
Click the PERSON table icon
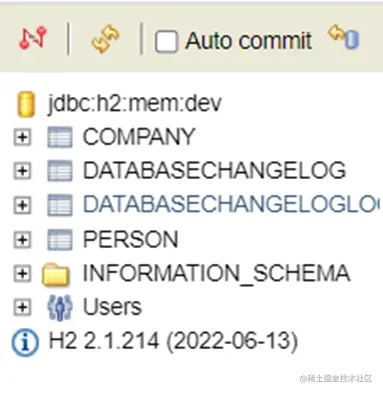[60, 239]
